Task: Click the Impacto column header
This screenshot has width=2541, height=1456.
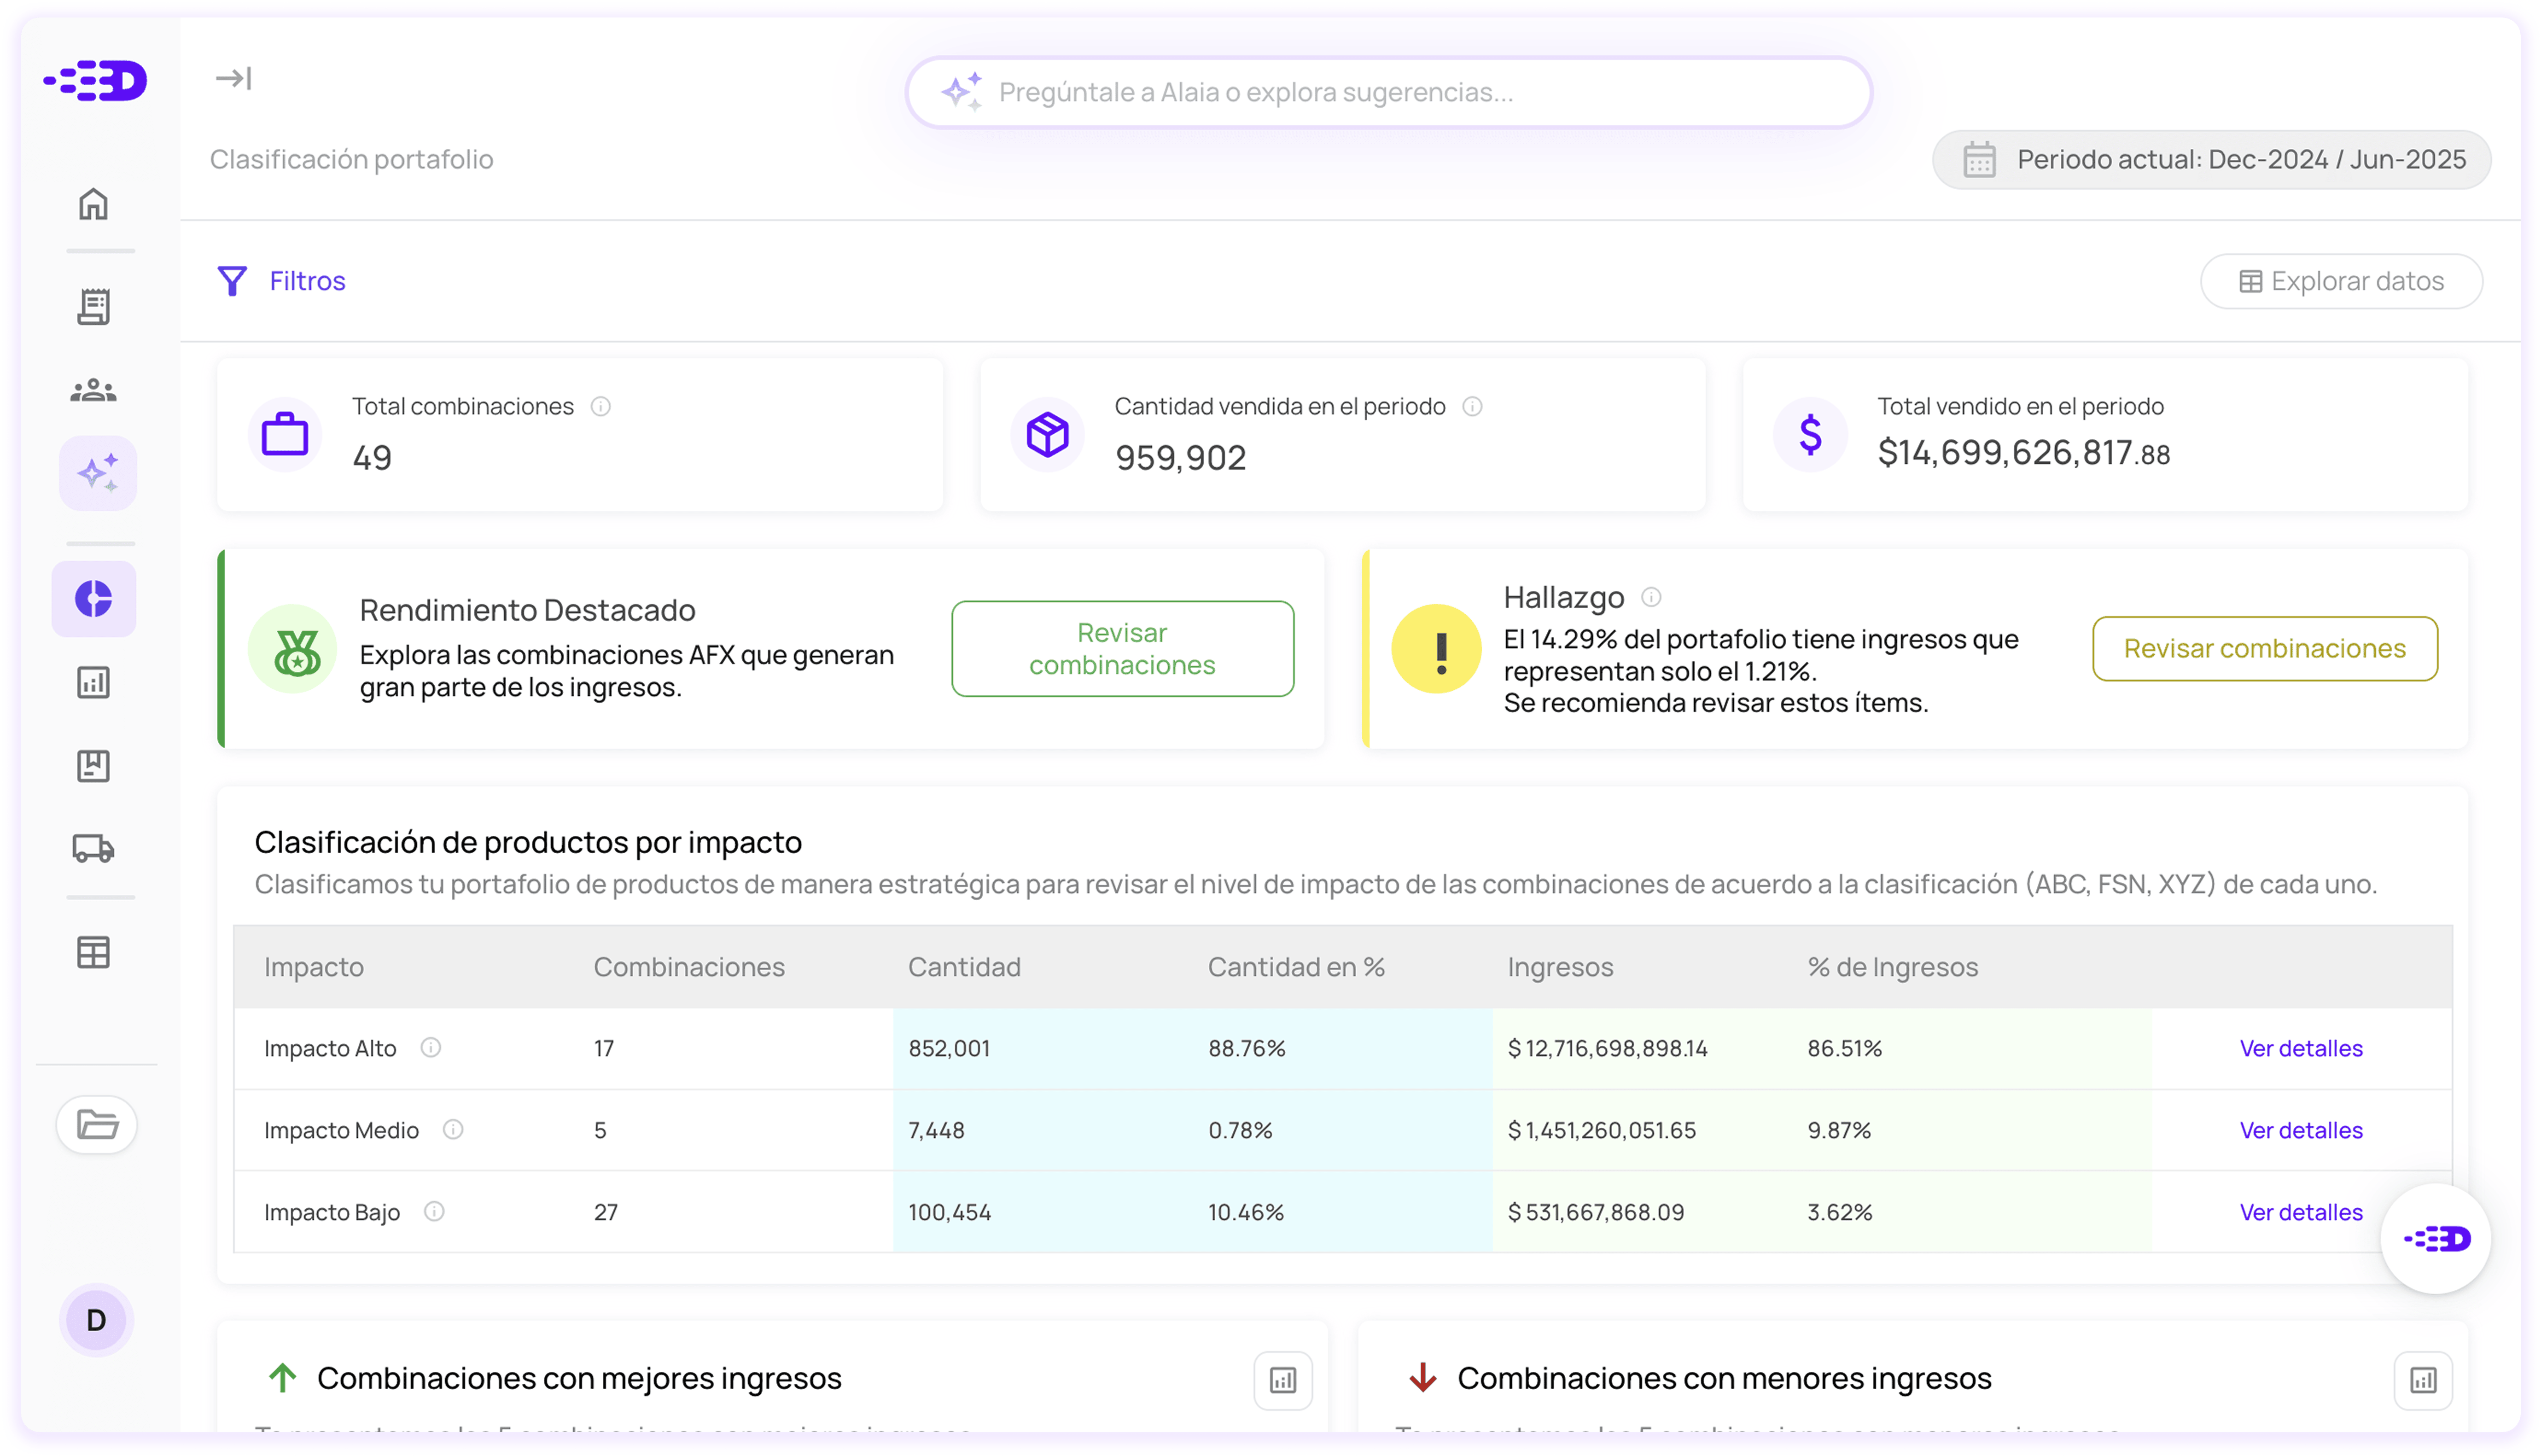Action: click(x=313, y=967)
